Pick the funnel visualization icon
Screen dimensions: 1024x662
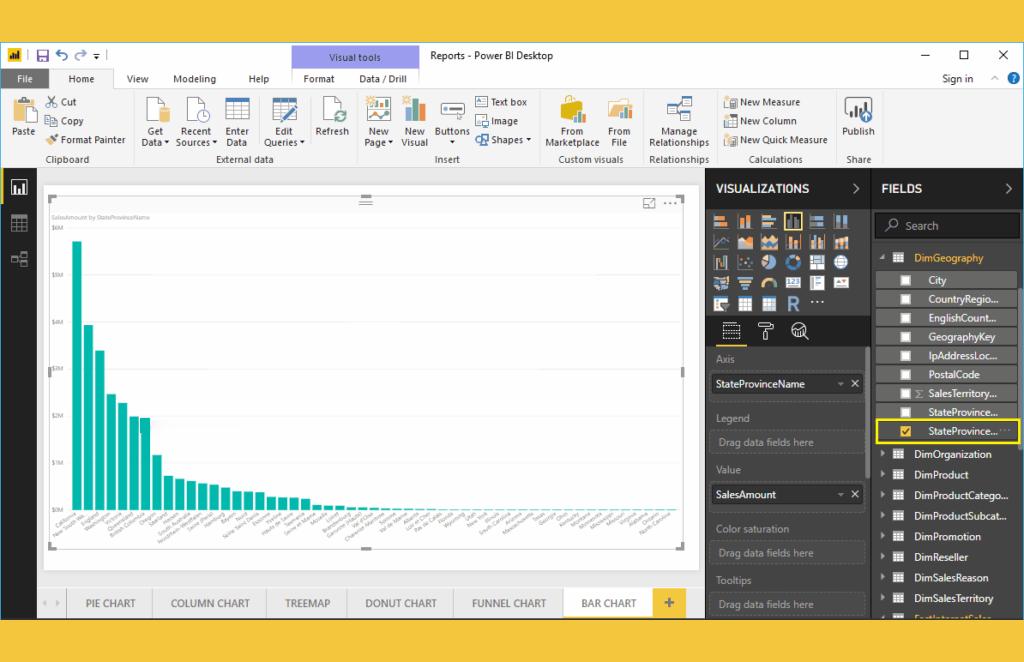(745, 283)
